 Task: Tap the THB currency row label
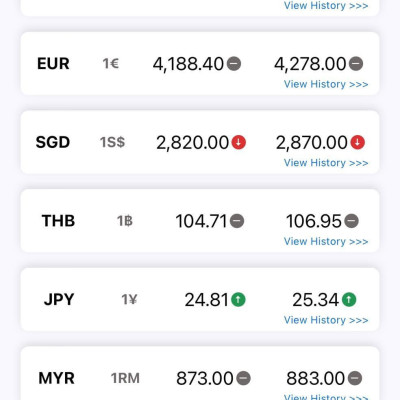[x=58, y=221]
